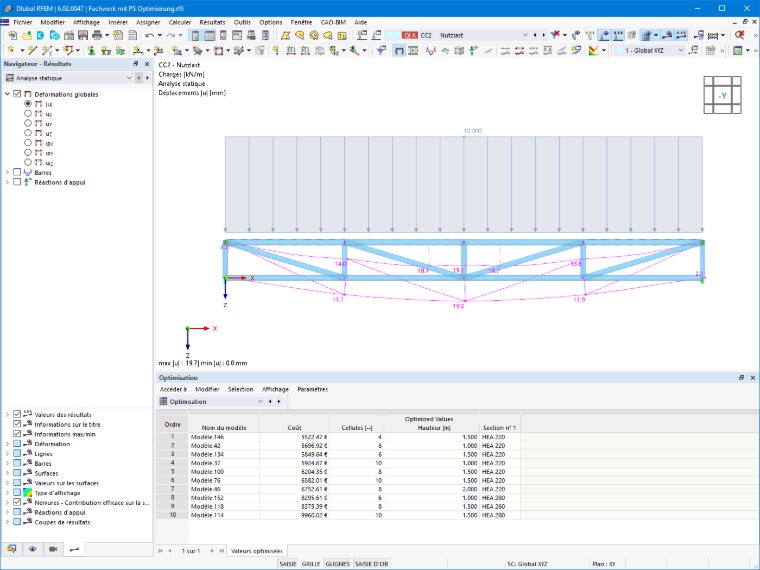Open the Nutzlast load case dropdown
760x570 pixels.
pos(483,35)
